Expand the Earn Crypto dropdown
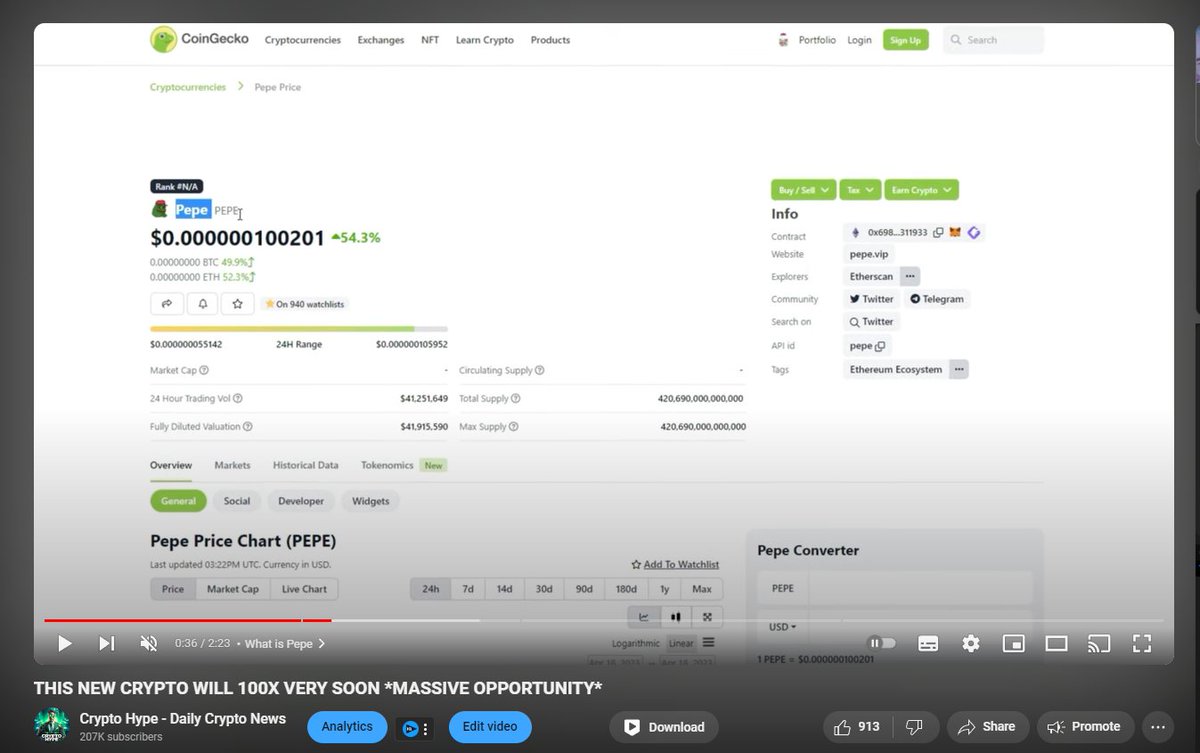The width and height of the screenshot is (1200, 753). 921,190
